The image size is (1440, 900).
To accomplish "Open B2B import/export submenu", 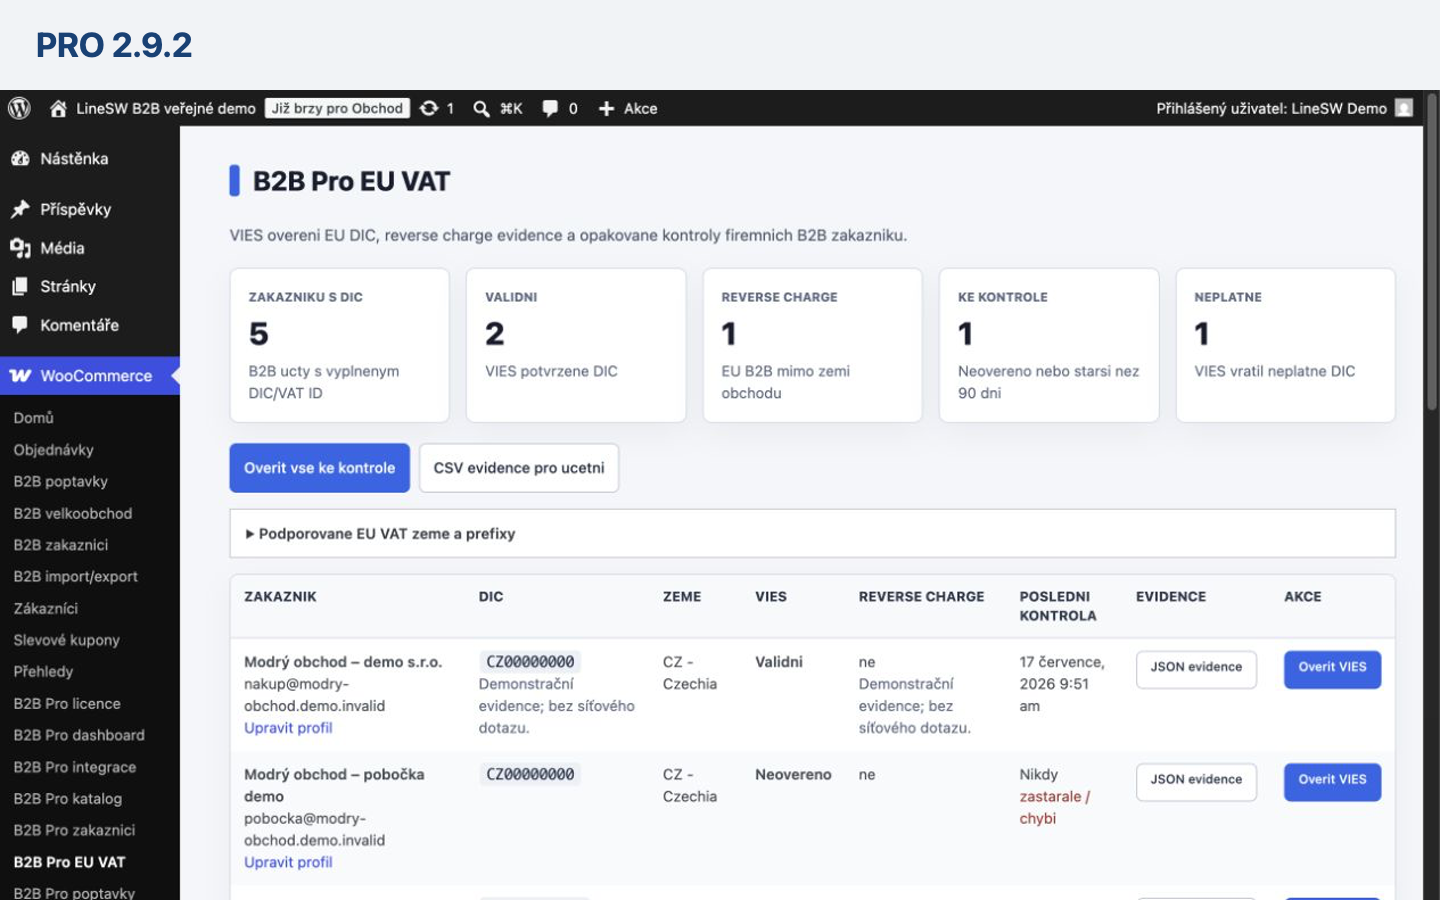I will click(76, 577).
